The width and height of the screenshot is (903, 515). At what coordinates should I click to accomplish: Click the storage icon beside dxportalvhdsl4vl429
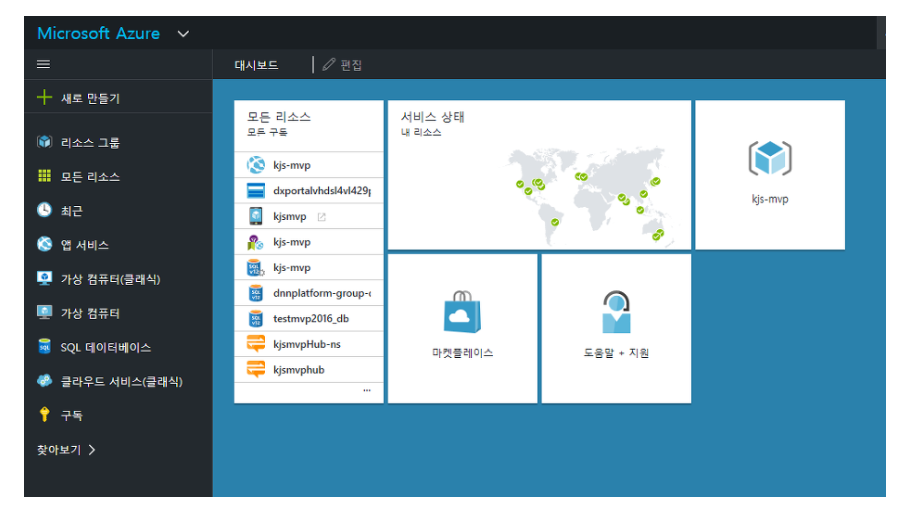click(256, 191)
